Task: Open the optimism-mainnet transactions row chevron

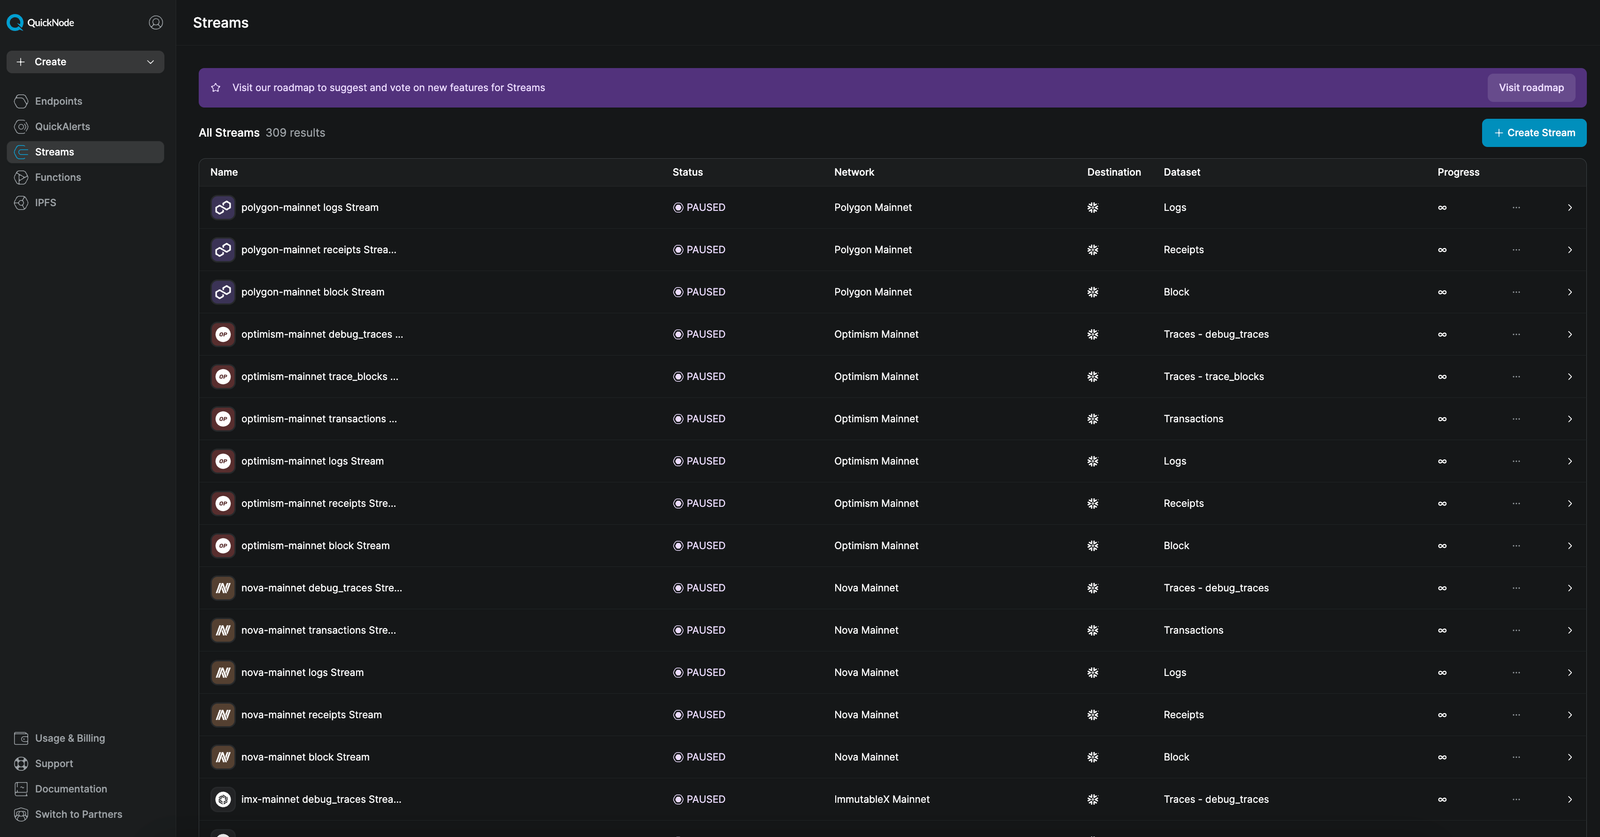Action: click(x=1570, y=419)
